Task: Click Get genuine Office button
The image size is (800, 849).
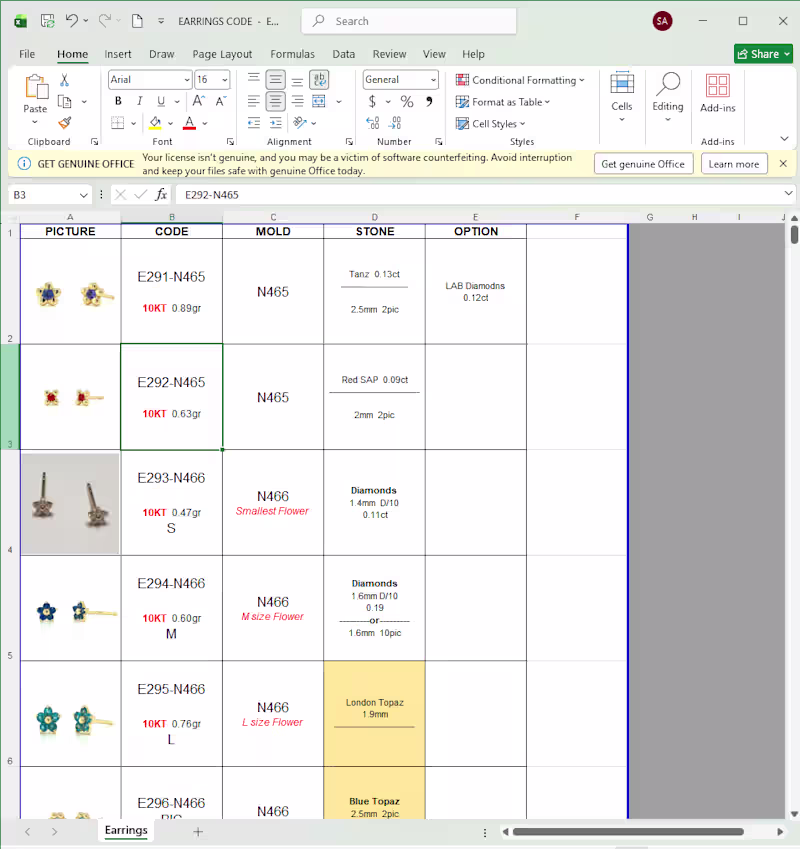Action: pyautogui.click(x=643, y=164)
